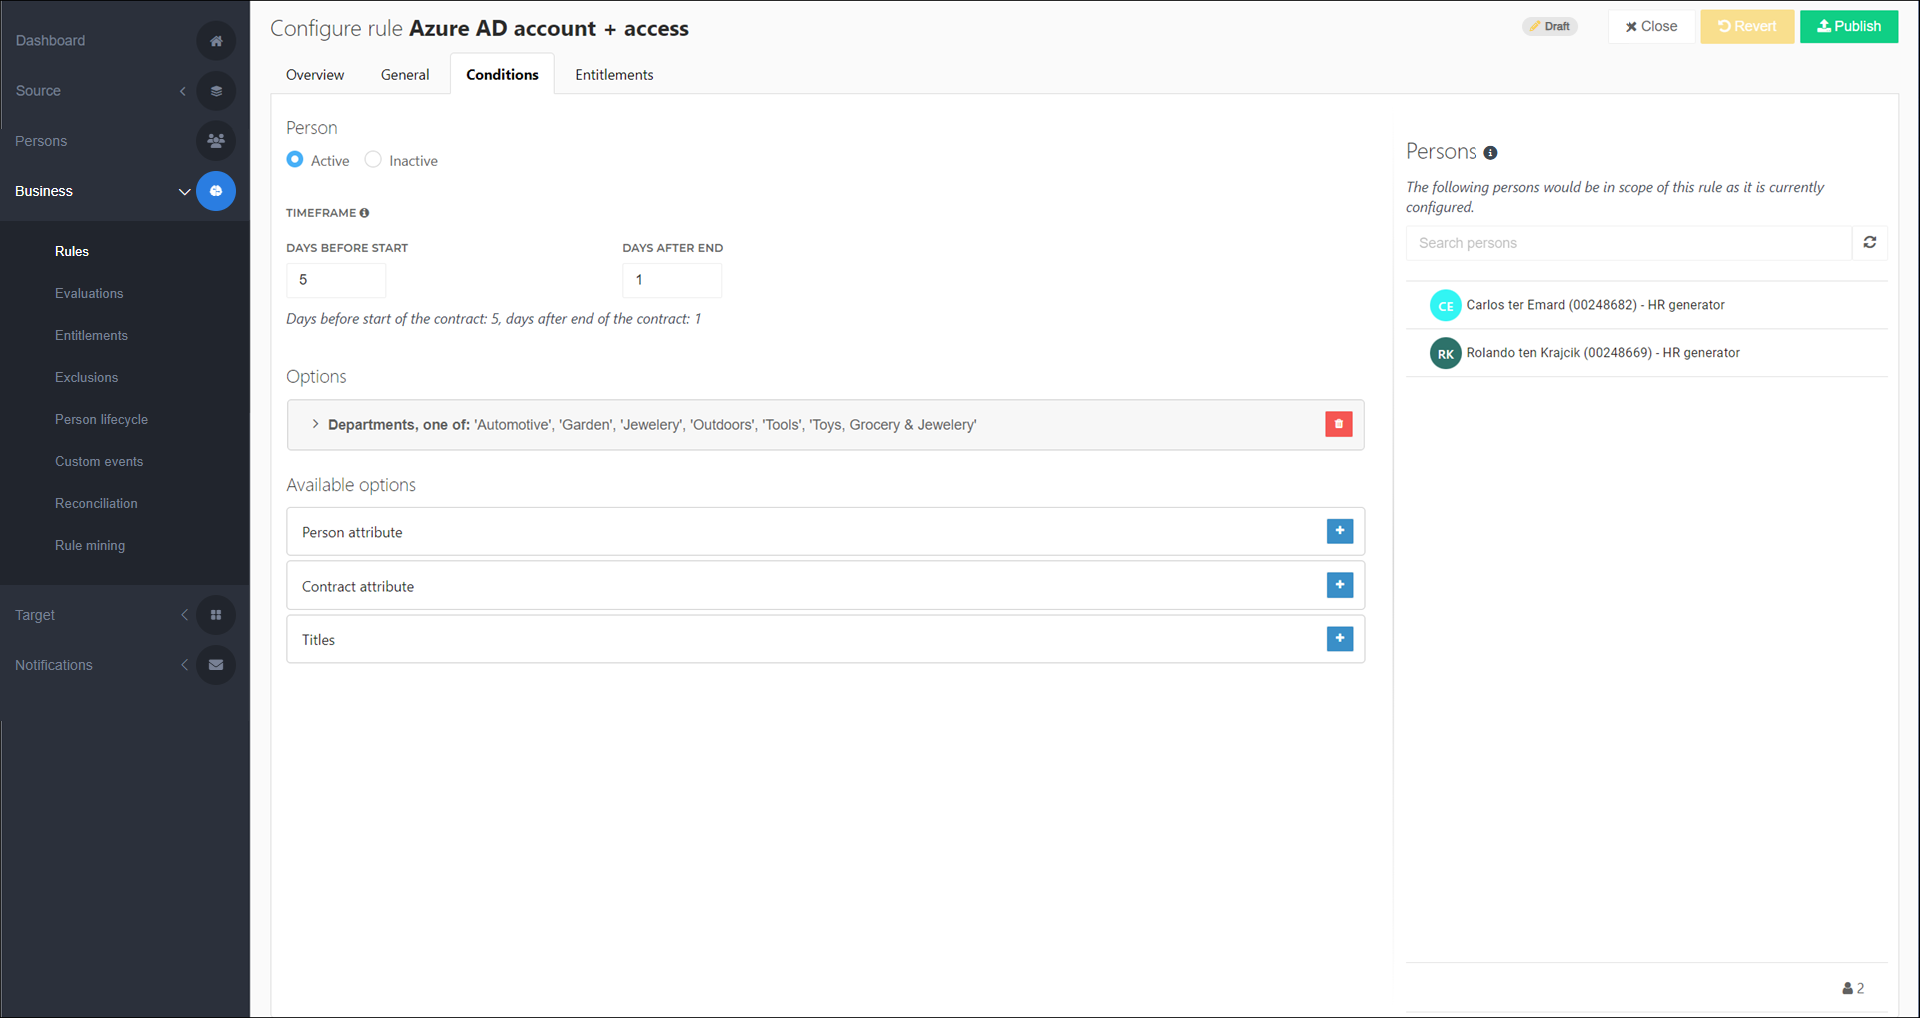This screenshot has height=1019, width=1920.
Task: Select the Inactive radio button
Action: coord(373,160)
